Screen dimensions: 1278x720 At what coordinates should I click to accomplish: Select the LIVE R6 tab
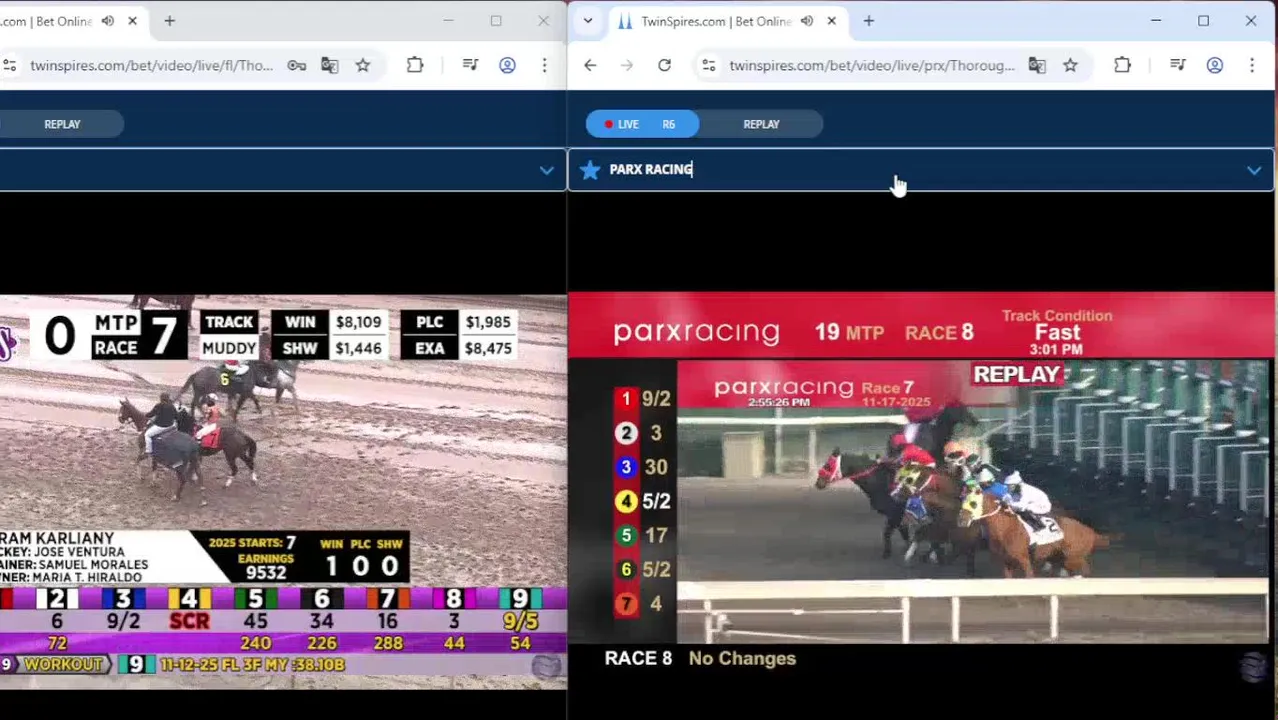pyautogui.click(x=643, y=124)
